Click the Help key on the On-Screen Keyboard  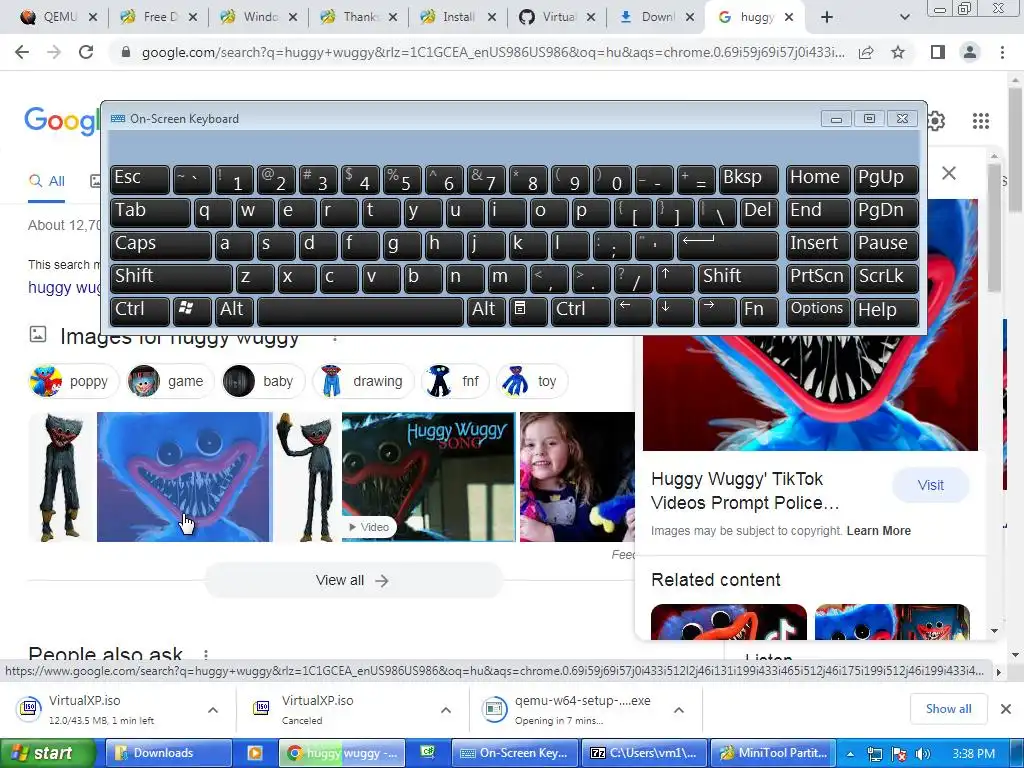pos(886,310)
